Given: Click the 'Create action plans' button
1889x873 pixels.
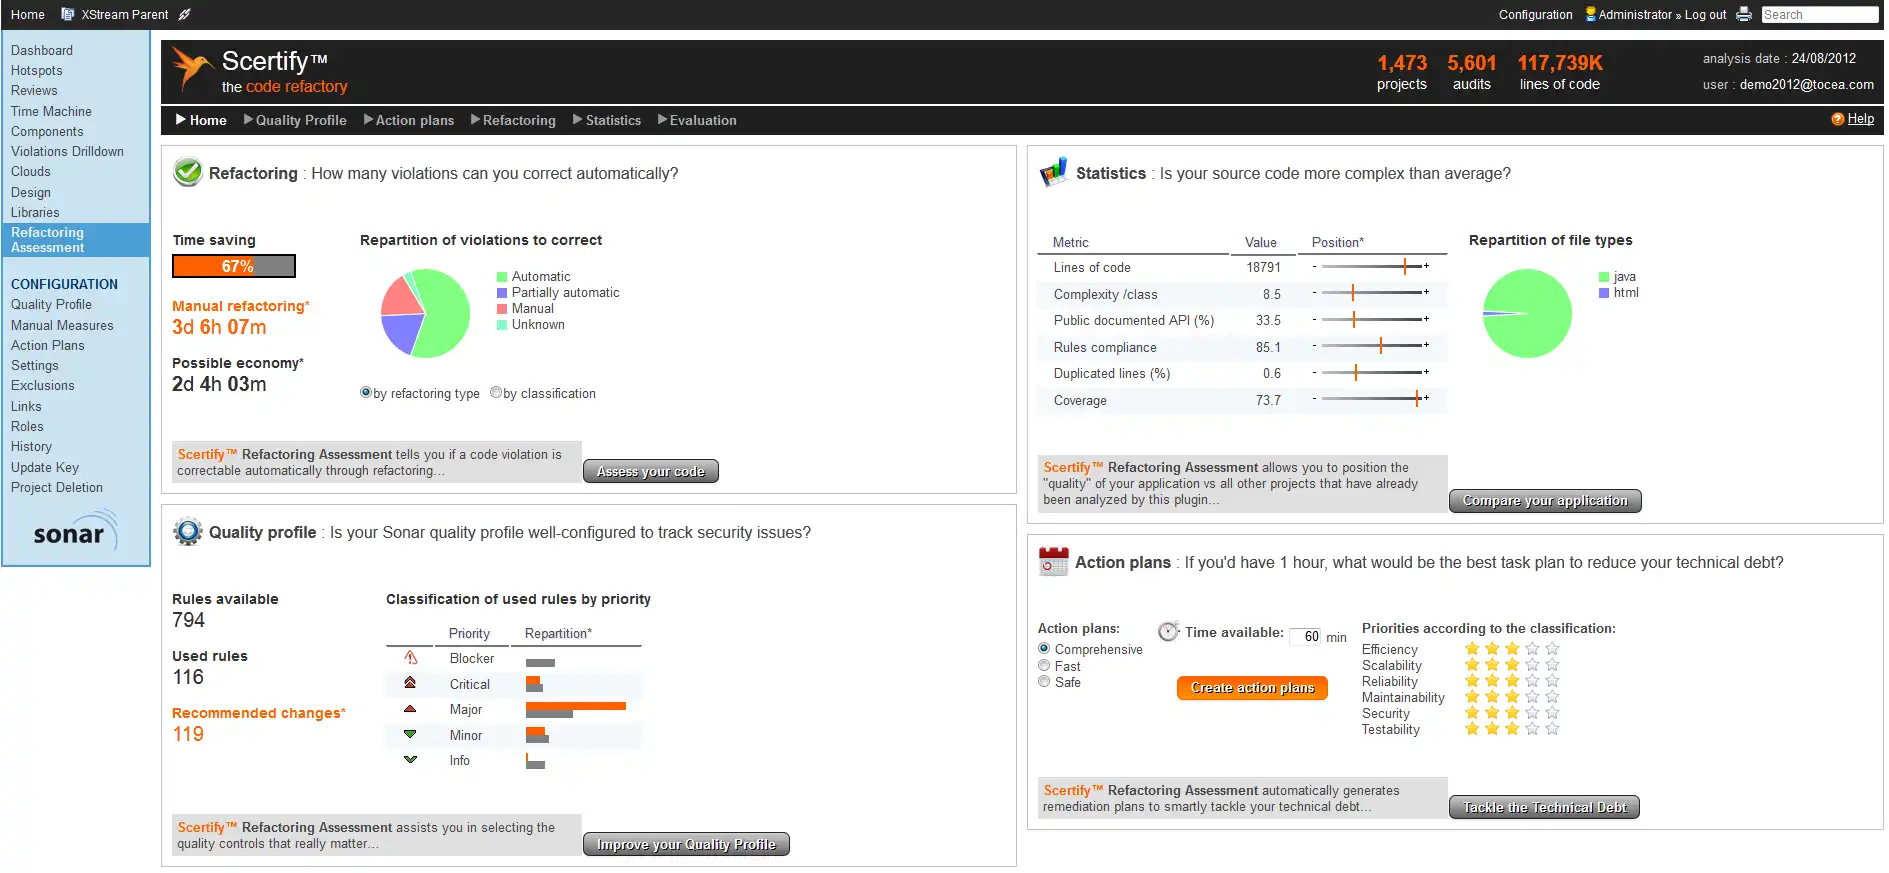Looking at the screenshot, I should (x=1252, y=688).
